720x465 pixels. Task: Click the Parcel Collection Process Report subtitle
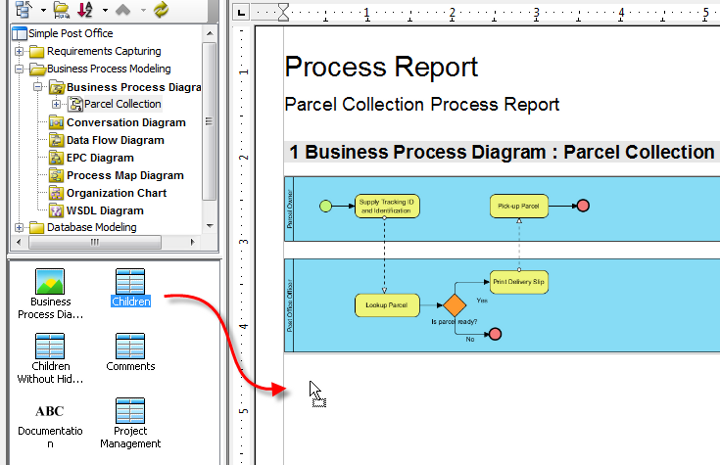422,105
